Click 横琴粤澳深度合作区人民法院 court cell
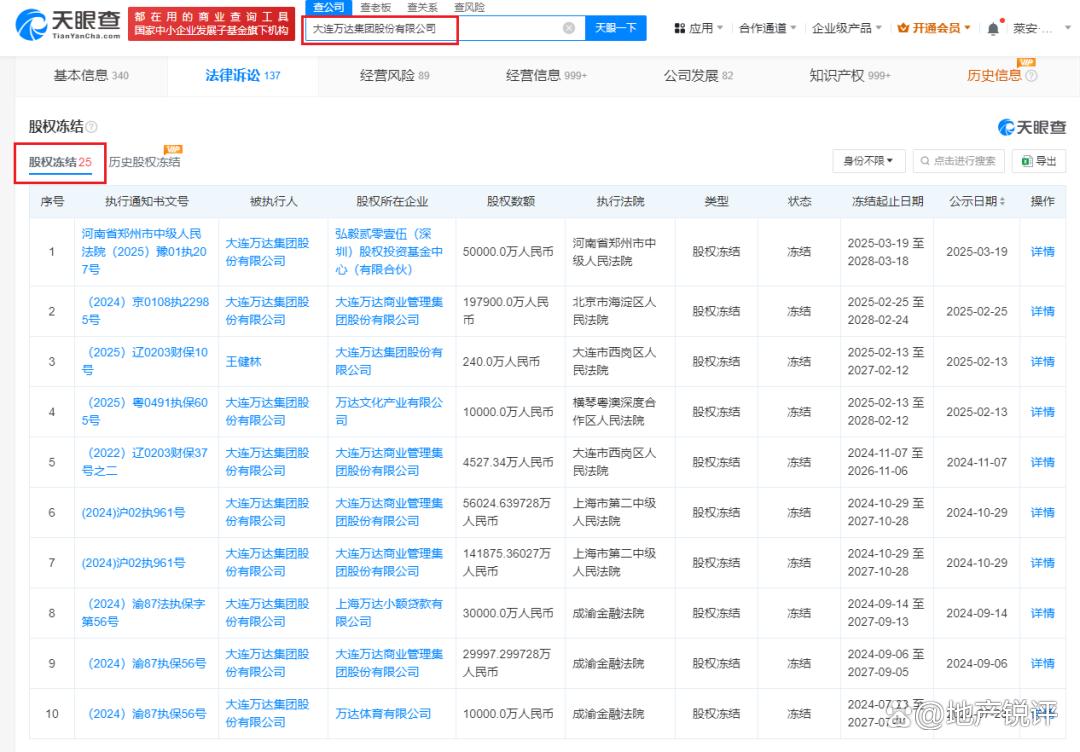This screenshot has width=1080, height=752. [x=614, y=412]
